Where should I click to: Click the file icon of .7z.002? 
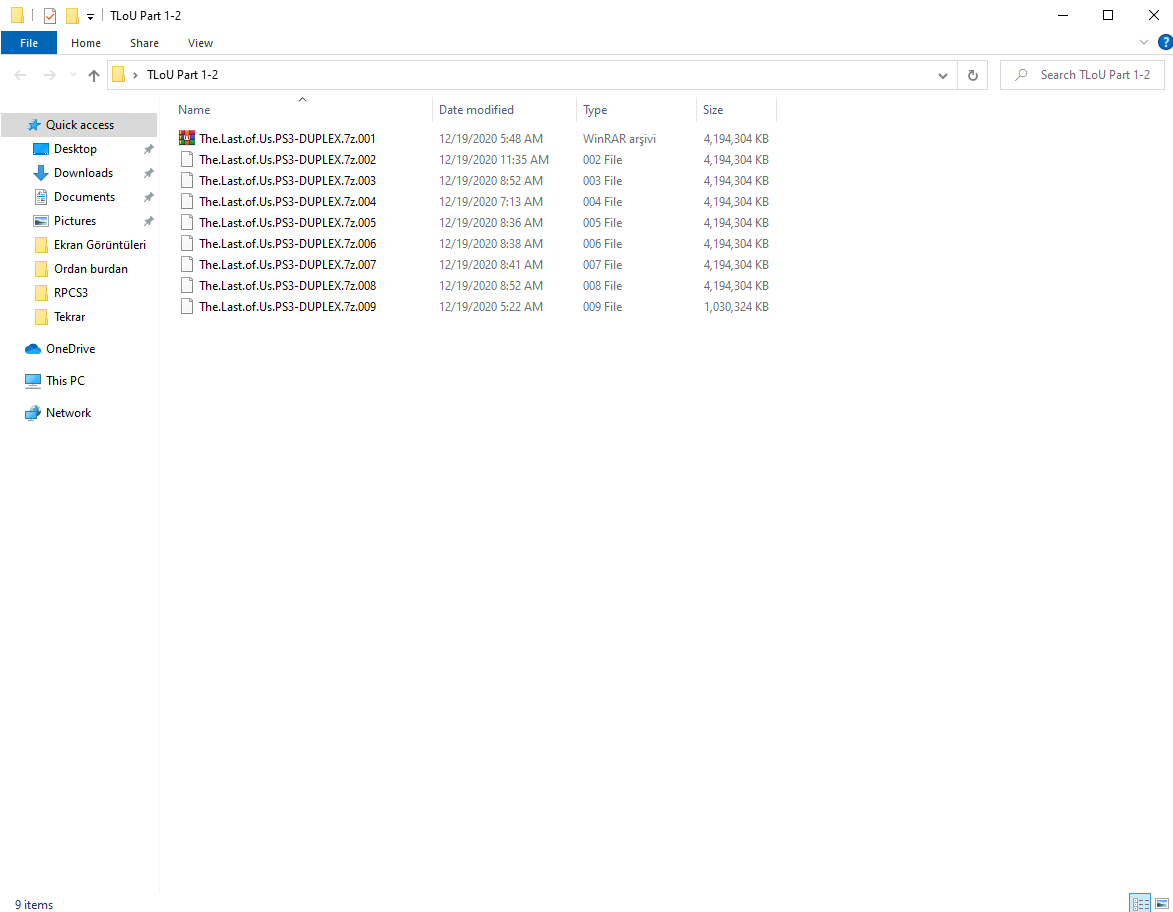coord(187,159)
